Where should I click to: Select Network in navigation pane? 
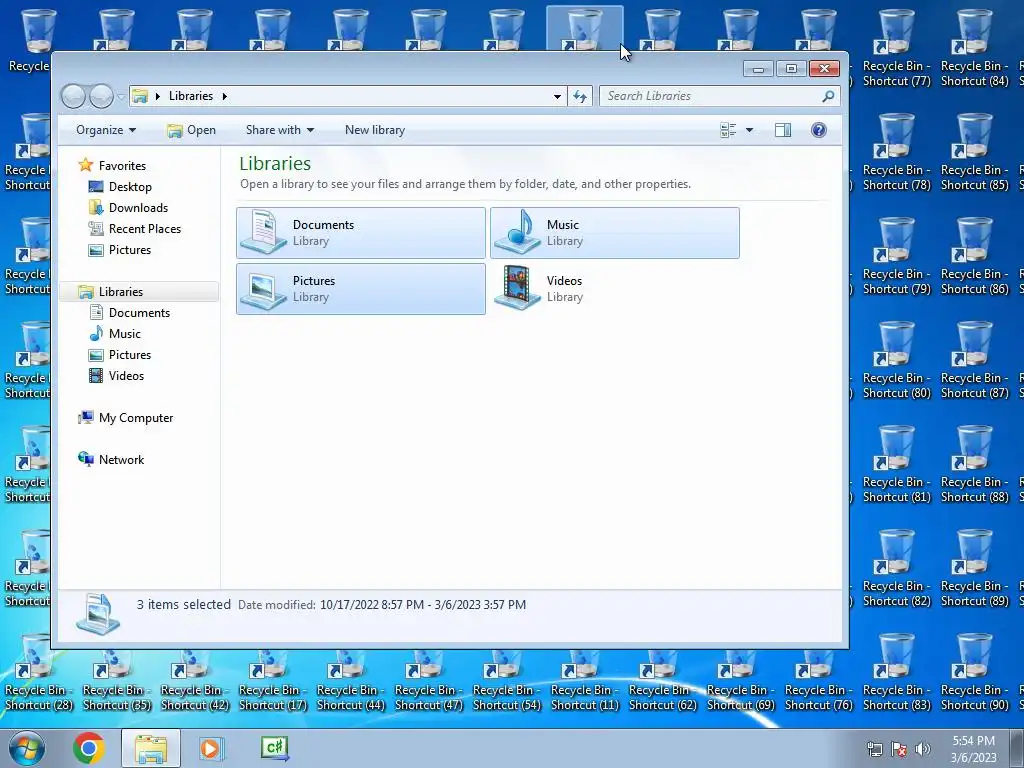pyautogui.click(x=121, y=460)
